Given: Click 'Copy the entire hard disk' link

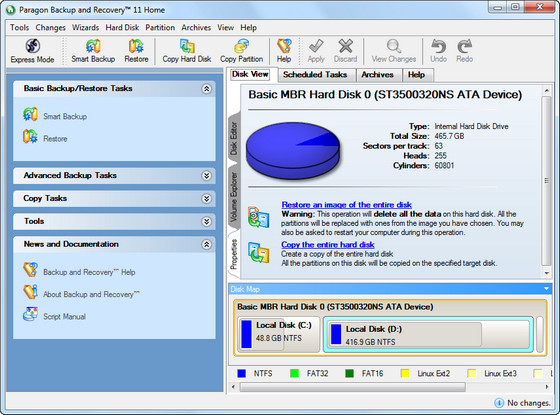Looking at the screenshot, I should 328,245.
